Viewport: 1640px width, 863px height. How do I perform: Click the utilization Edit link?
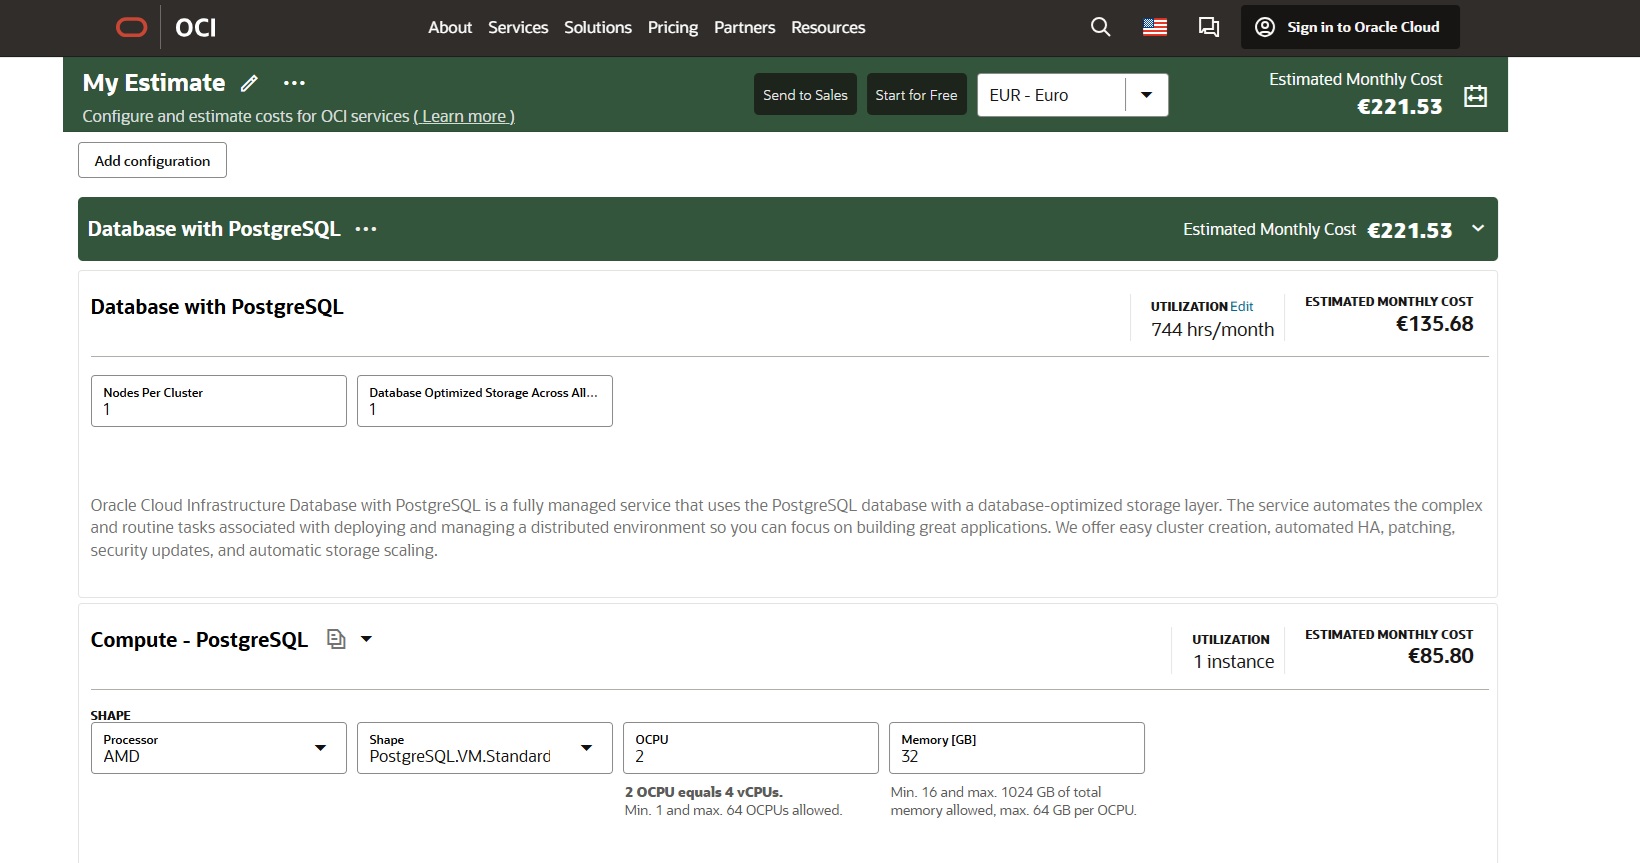tap(1241, 306)
